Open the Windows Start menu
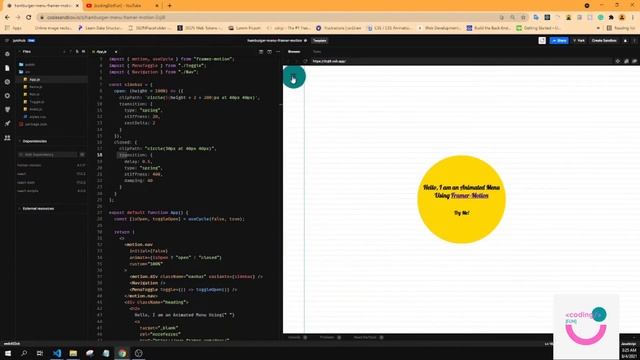640x360 pixels. [8, 353]
